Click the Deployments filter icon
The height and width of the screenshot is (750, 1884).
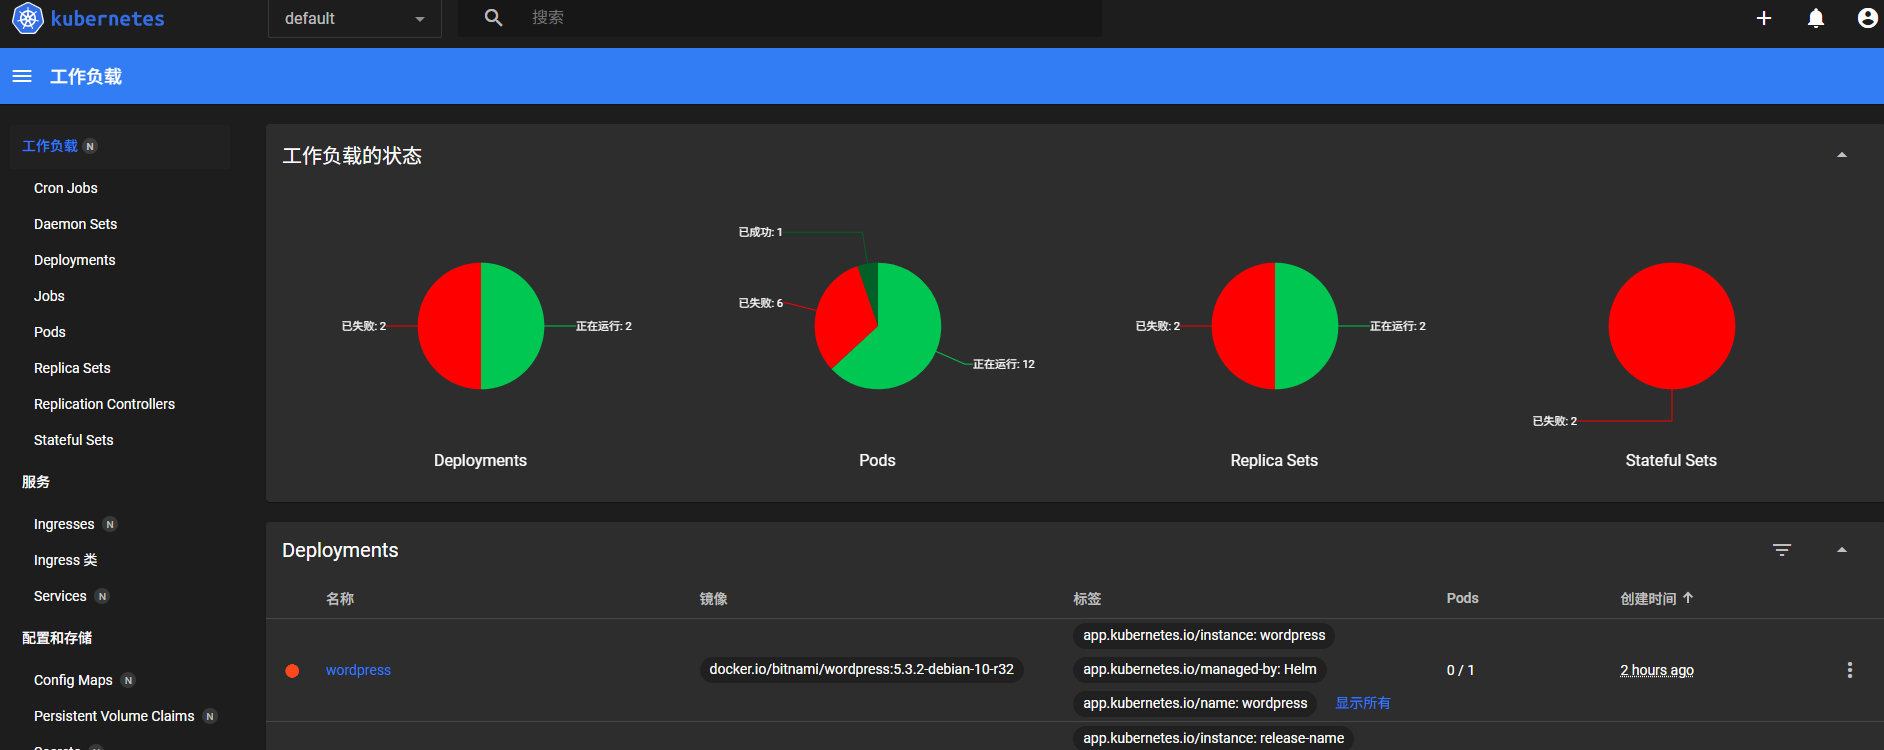tap(1782, 550)
